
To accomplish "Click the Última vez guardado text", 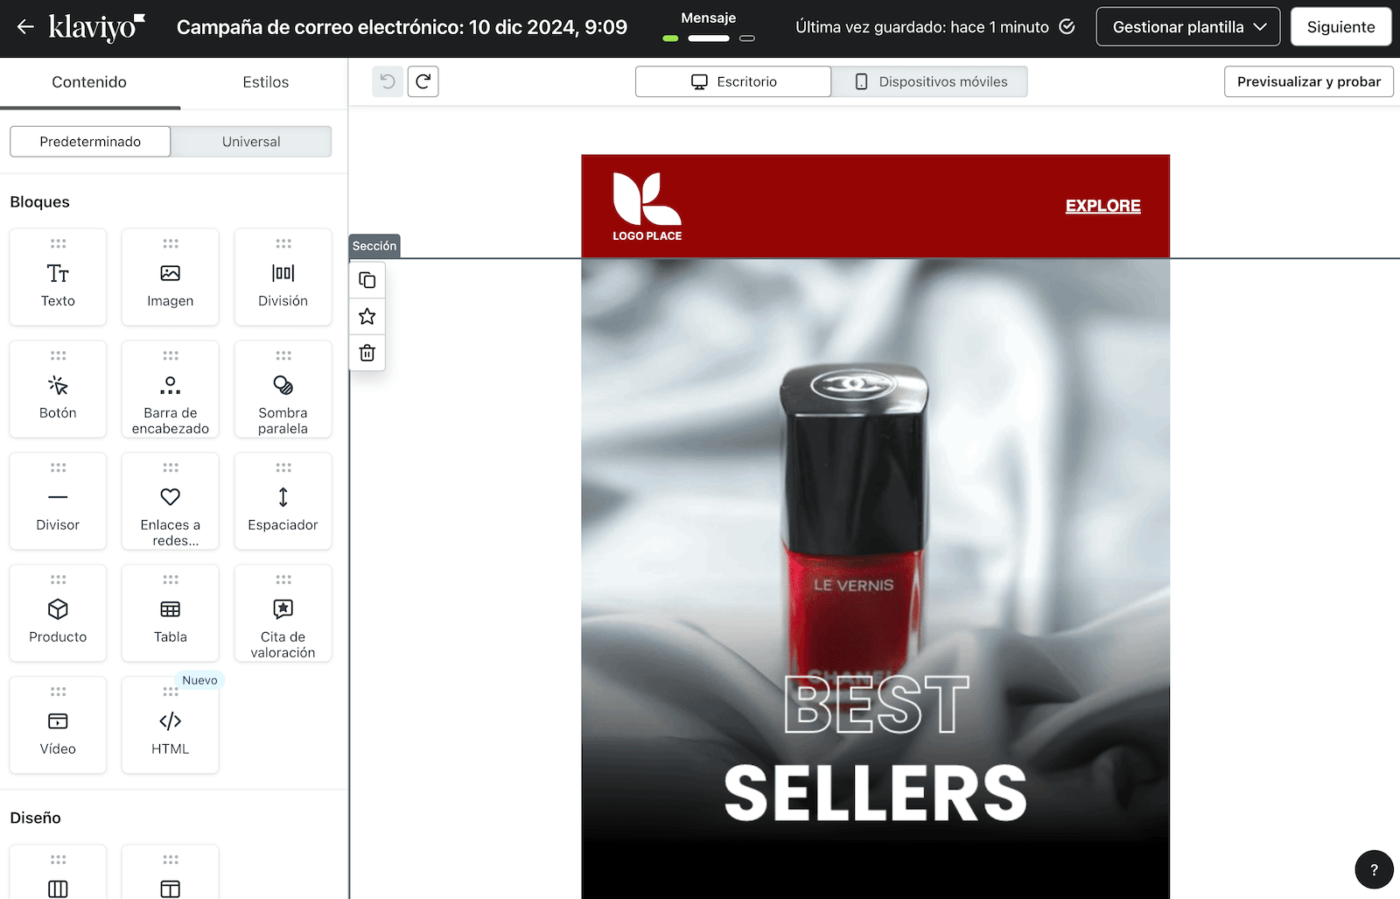I will (x=922, y=27).
